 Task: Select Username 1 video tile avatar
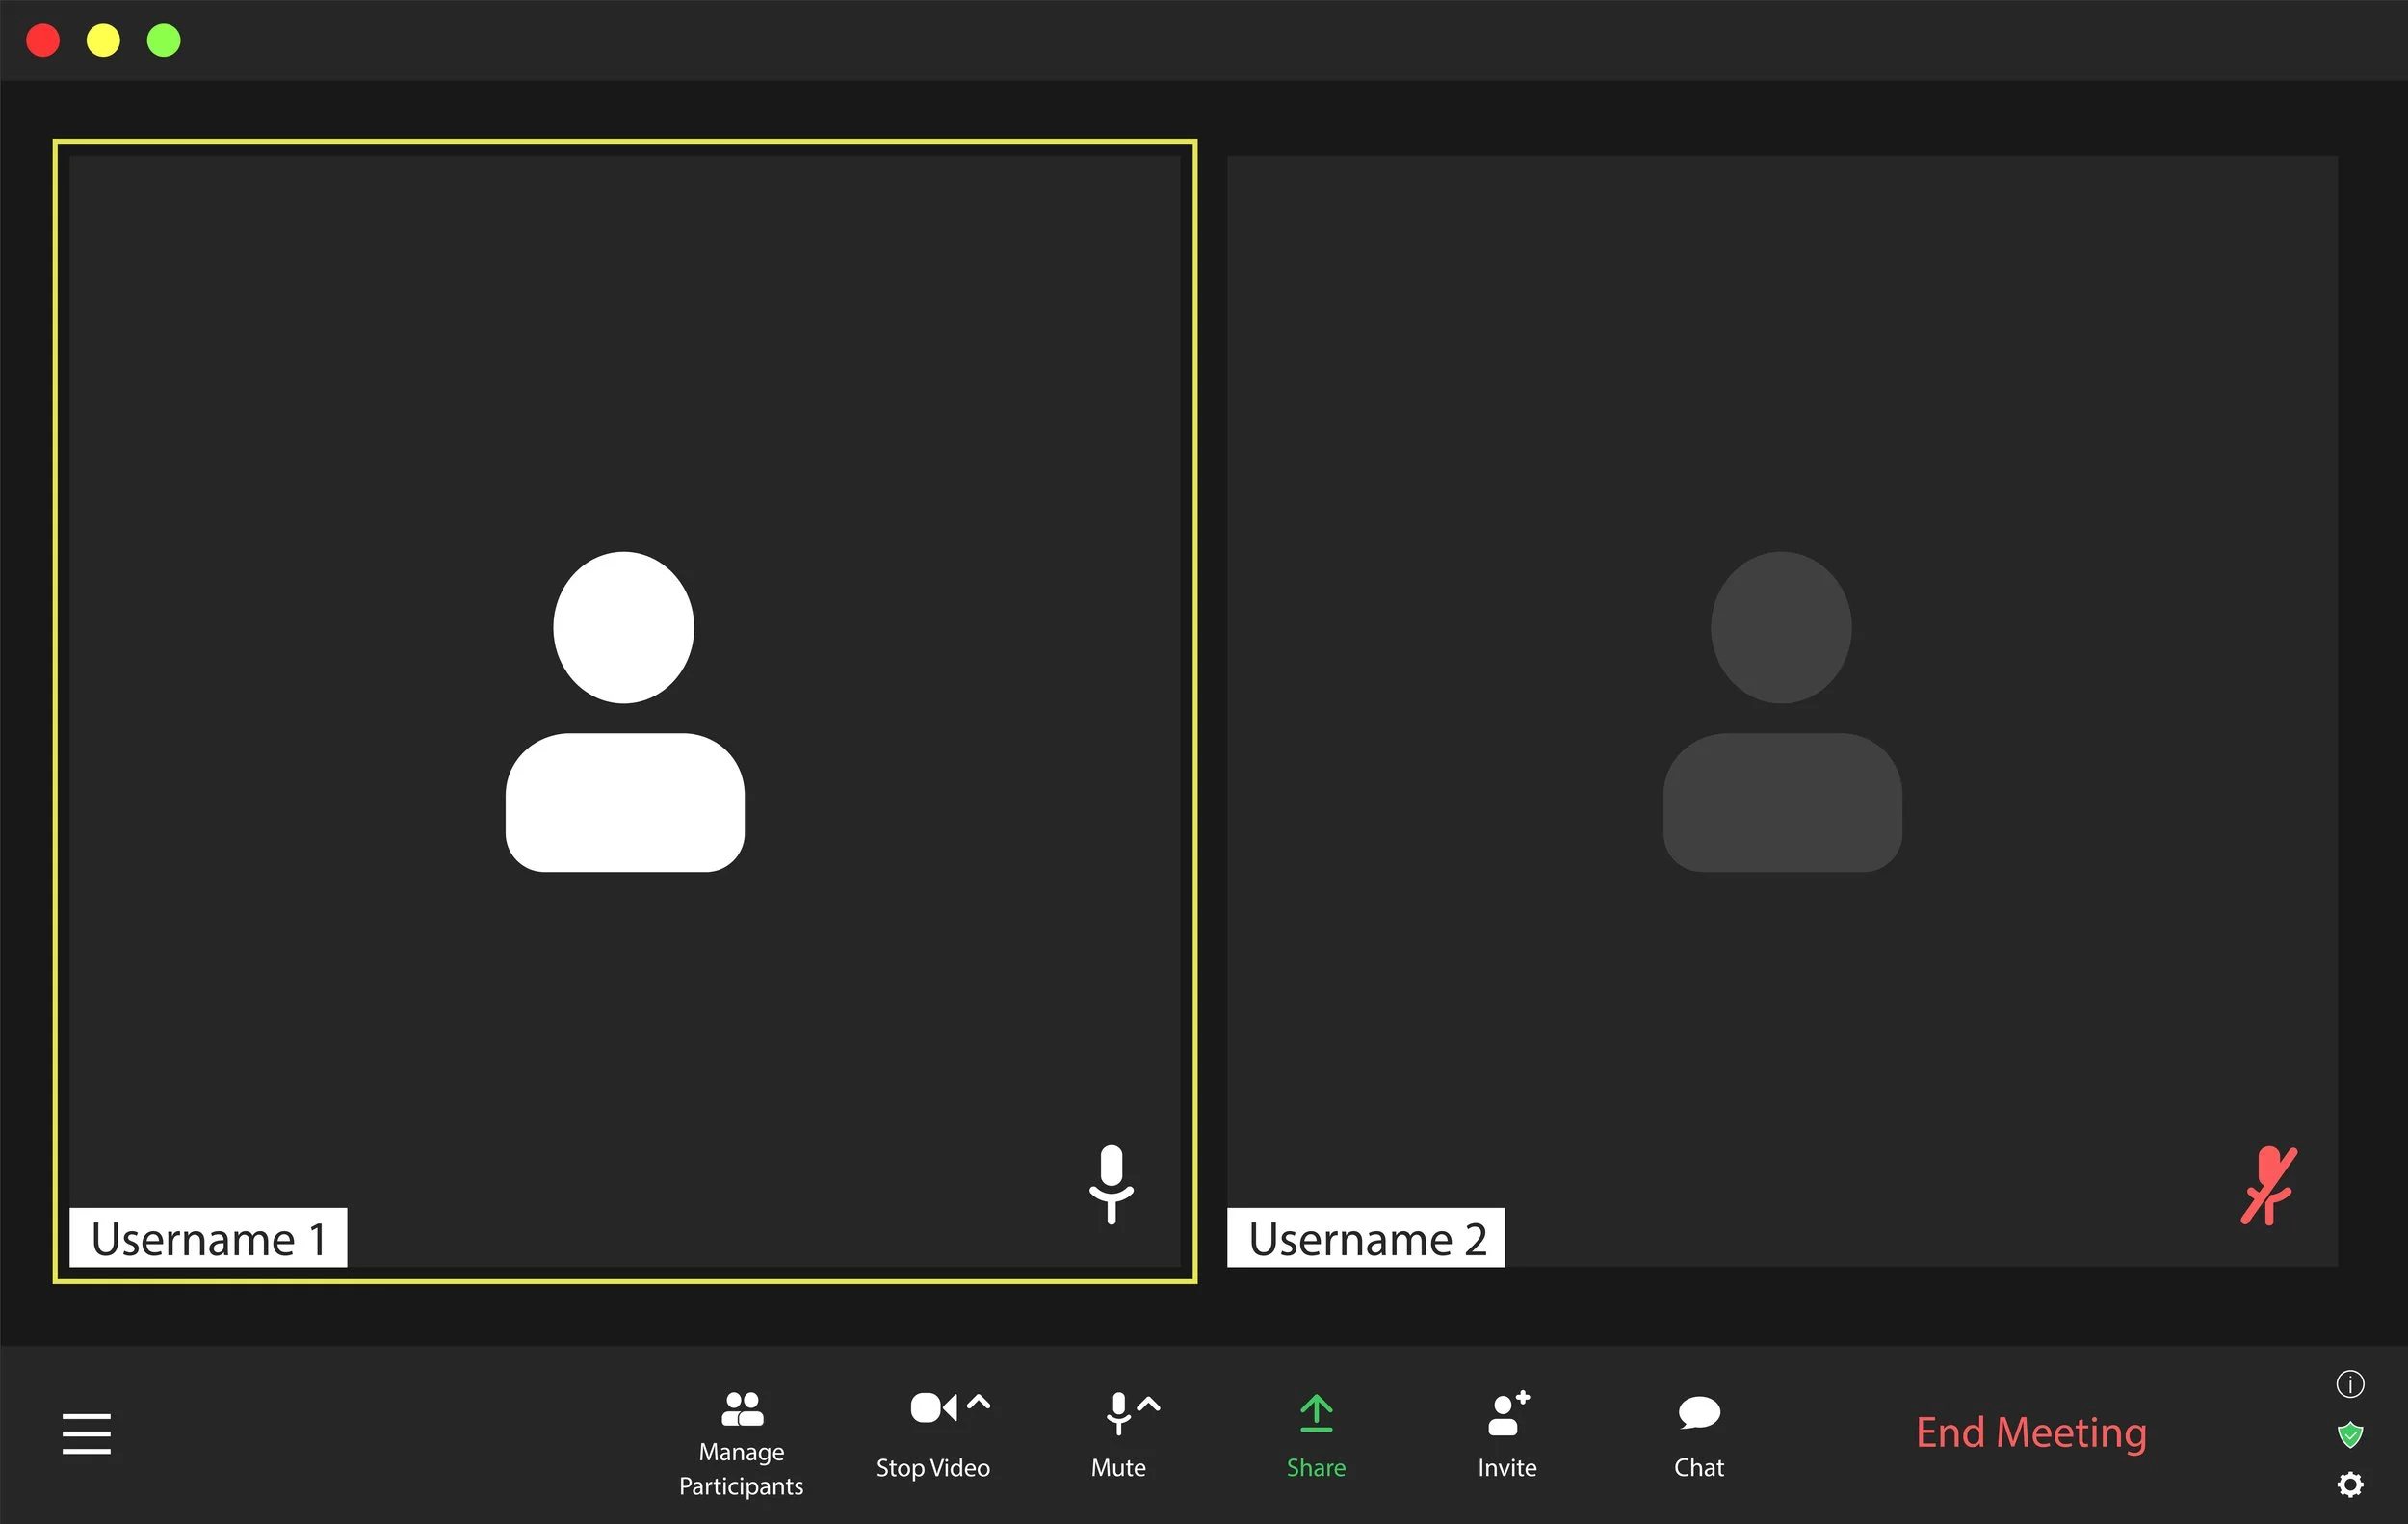point(624,710)
